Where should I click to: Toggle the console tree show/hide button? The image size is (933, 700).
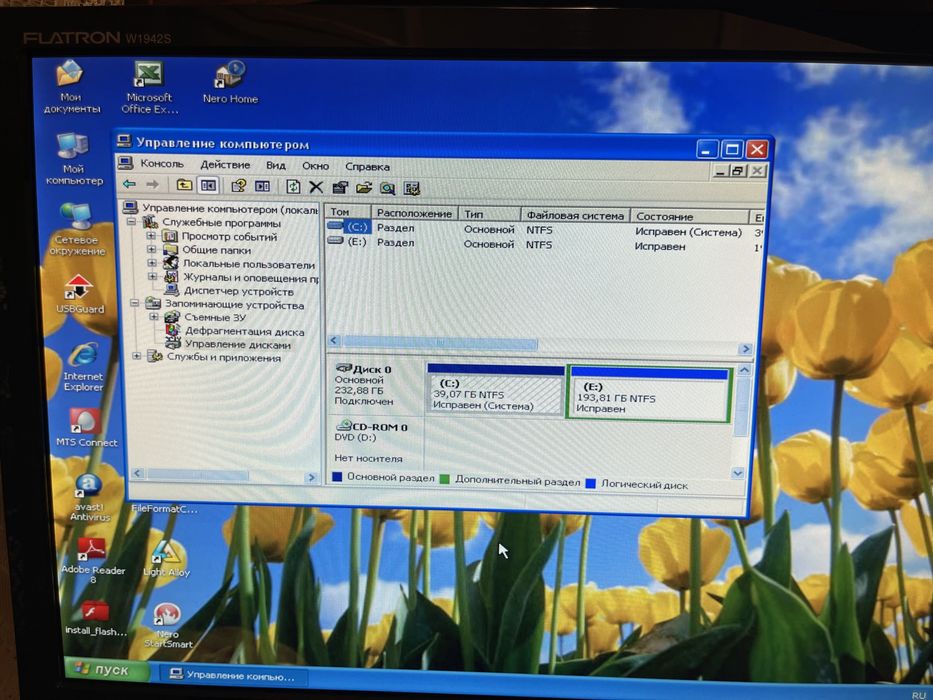pos(208,186)
